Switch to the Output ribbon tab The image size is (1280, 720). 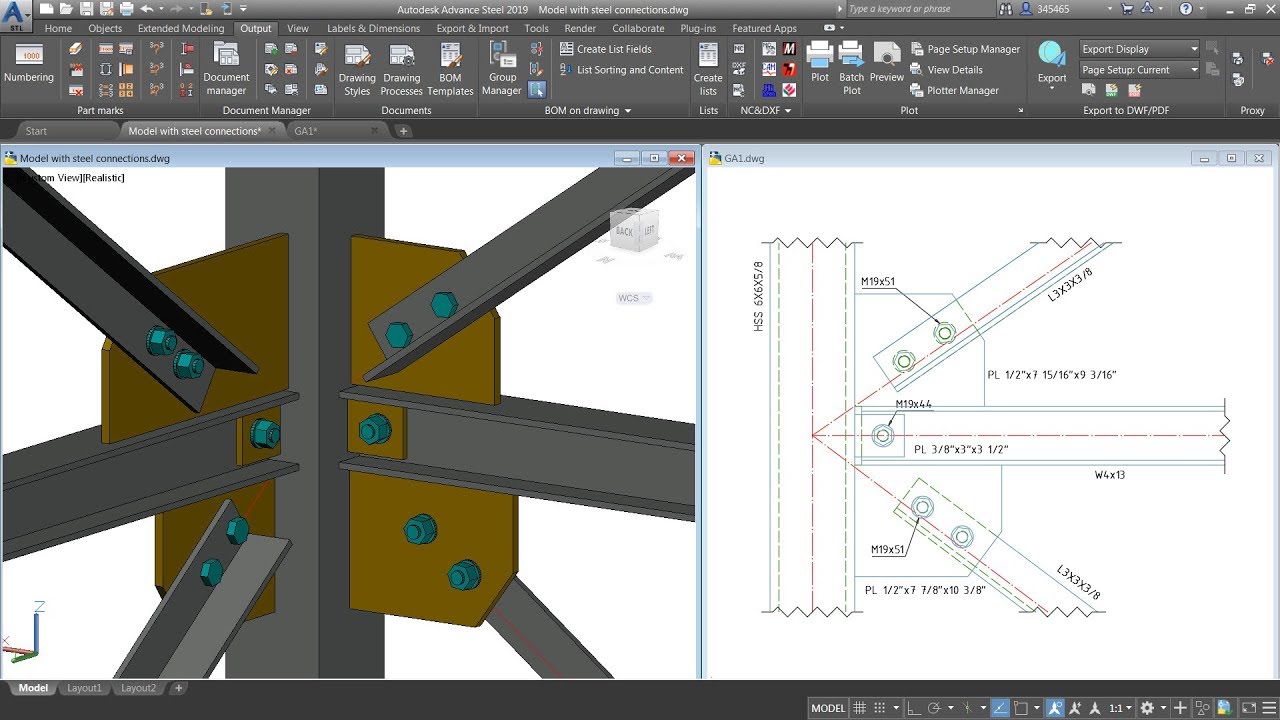coord(255,28)
